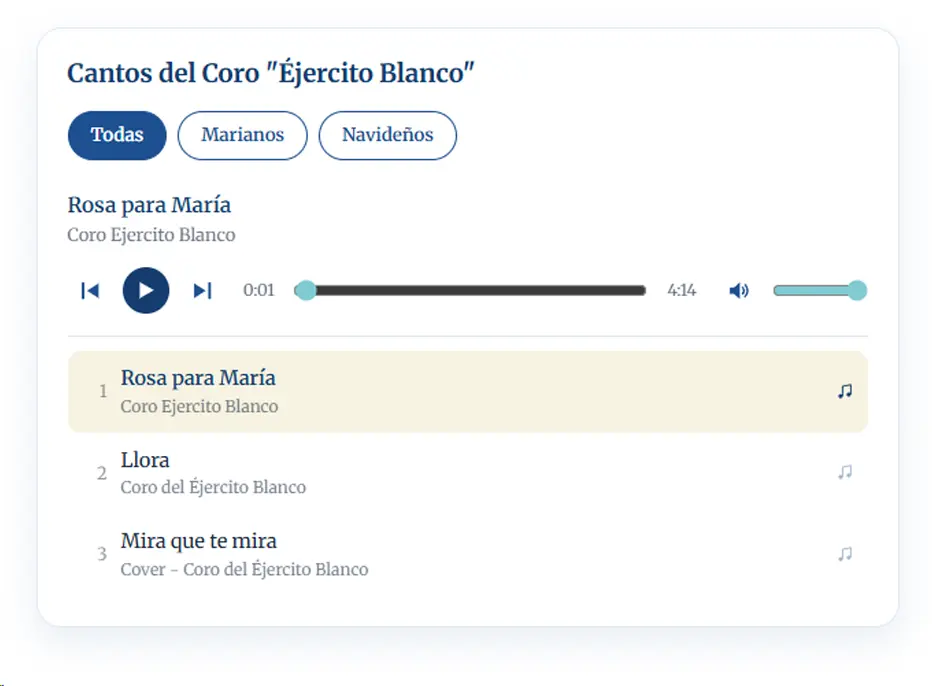Click the volume slider handle

coord(857,290)
